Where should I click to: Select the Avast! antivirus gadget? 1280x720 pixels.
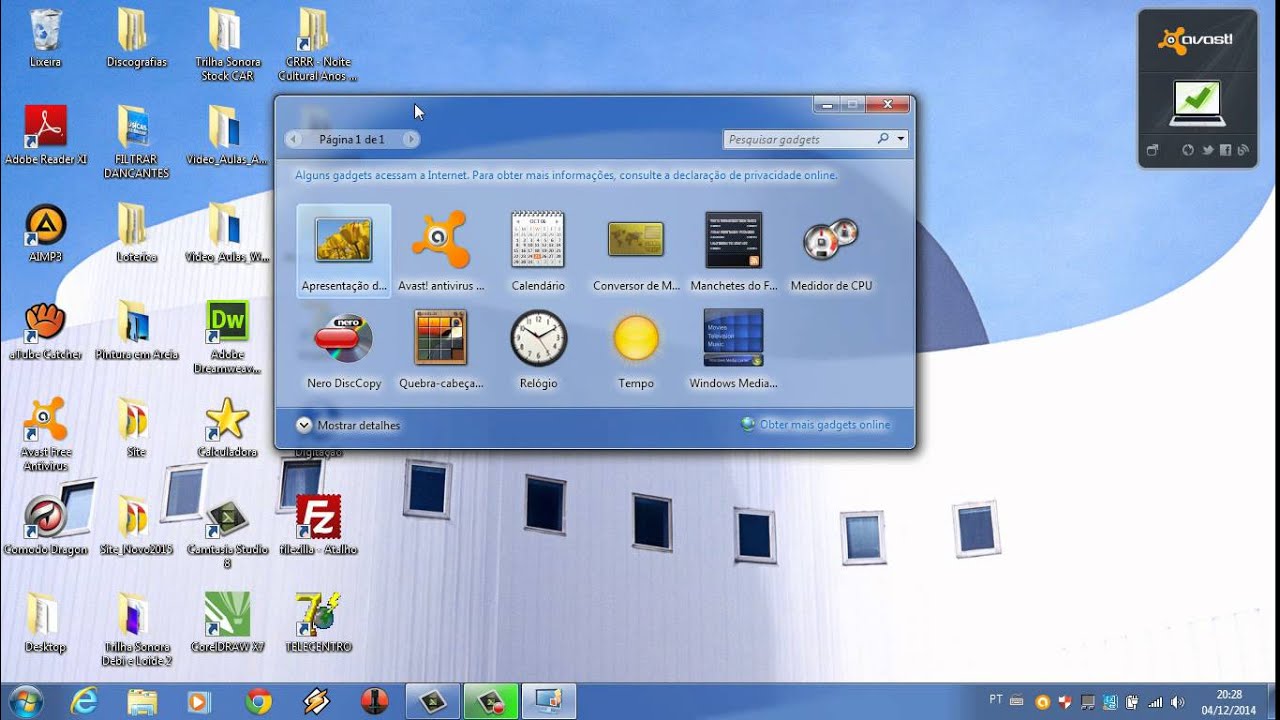(x=441, y=251)
